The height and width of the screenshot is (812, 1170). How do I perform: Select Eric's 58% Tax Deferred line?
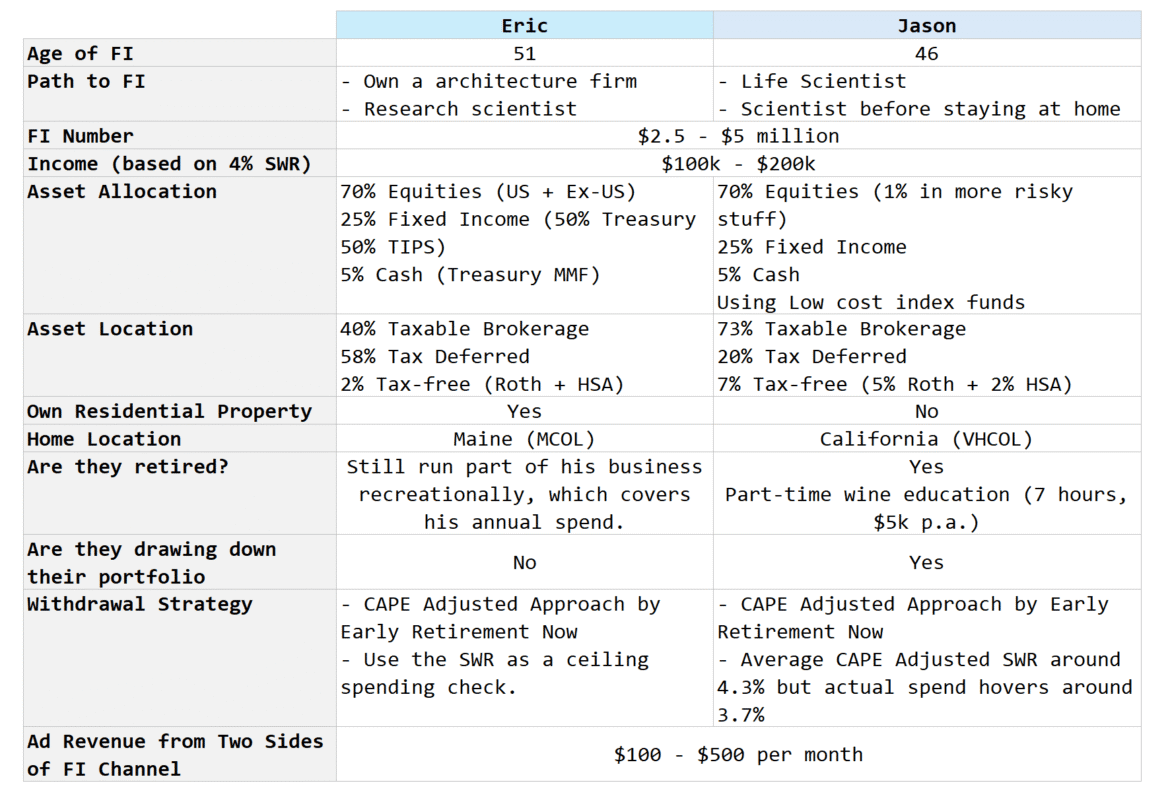(435, 356)
